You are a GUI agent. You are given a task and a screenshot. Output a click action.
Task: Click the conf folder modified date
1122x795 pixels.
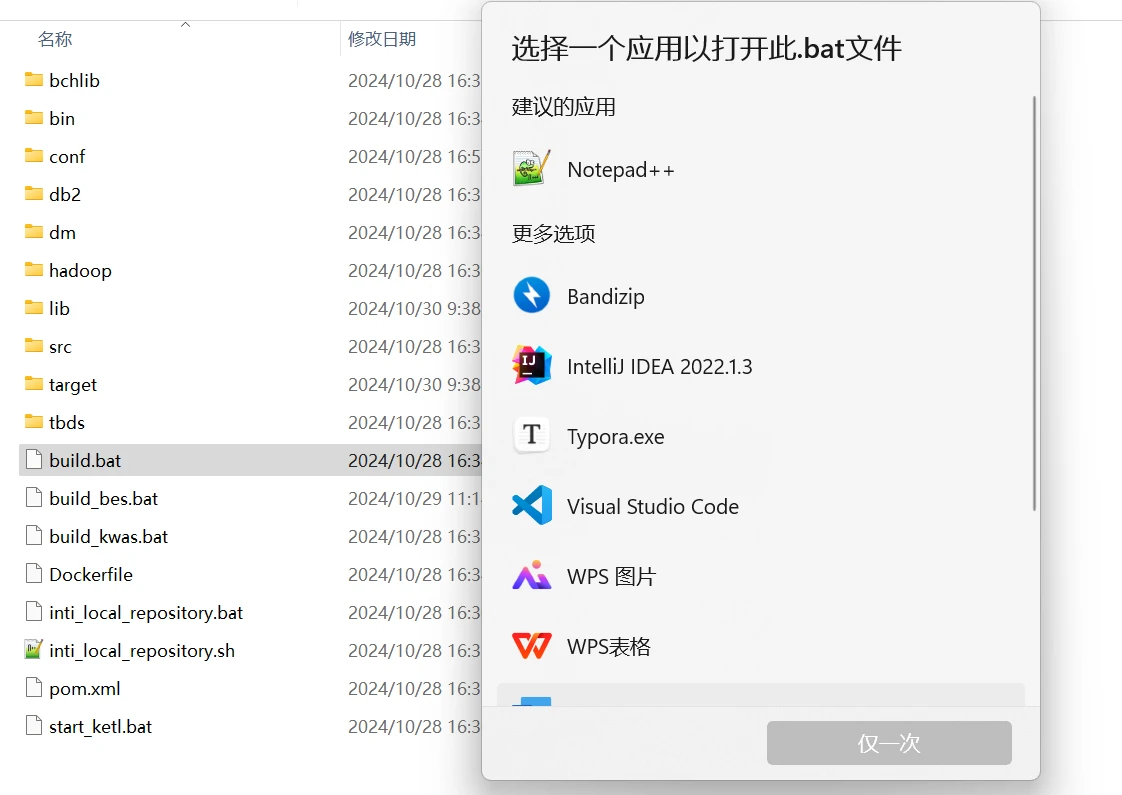click(x=414, y=156)
